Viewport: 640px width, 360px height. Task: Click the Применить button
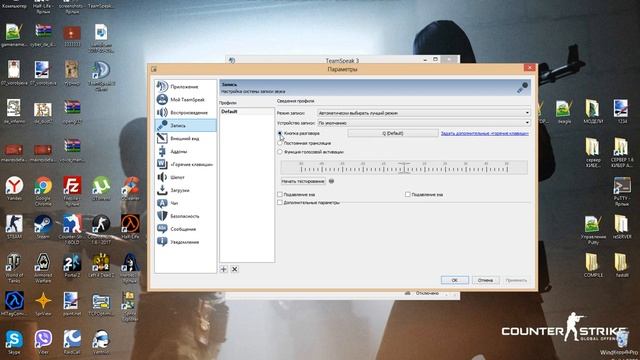pyautogui.click(x=516, y=280)
